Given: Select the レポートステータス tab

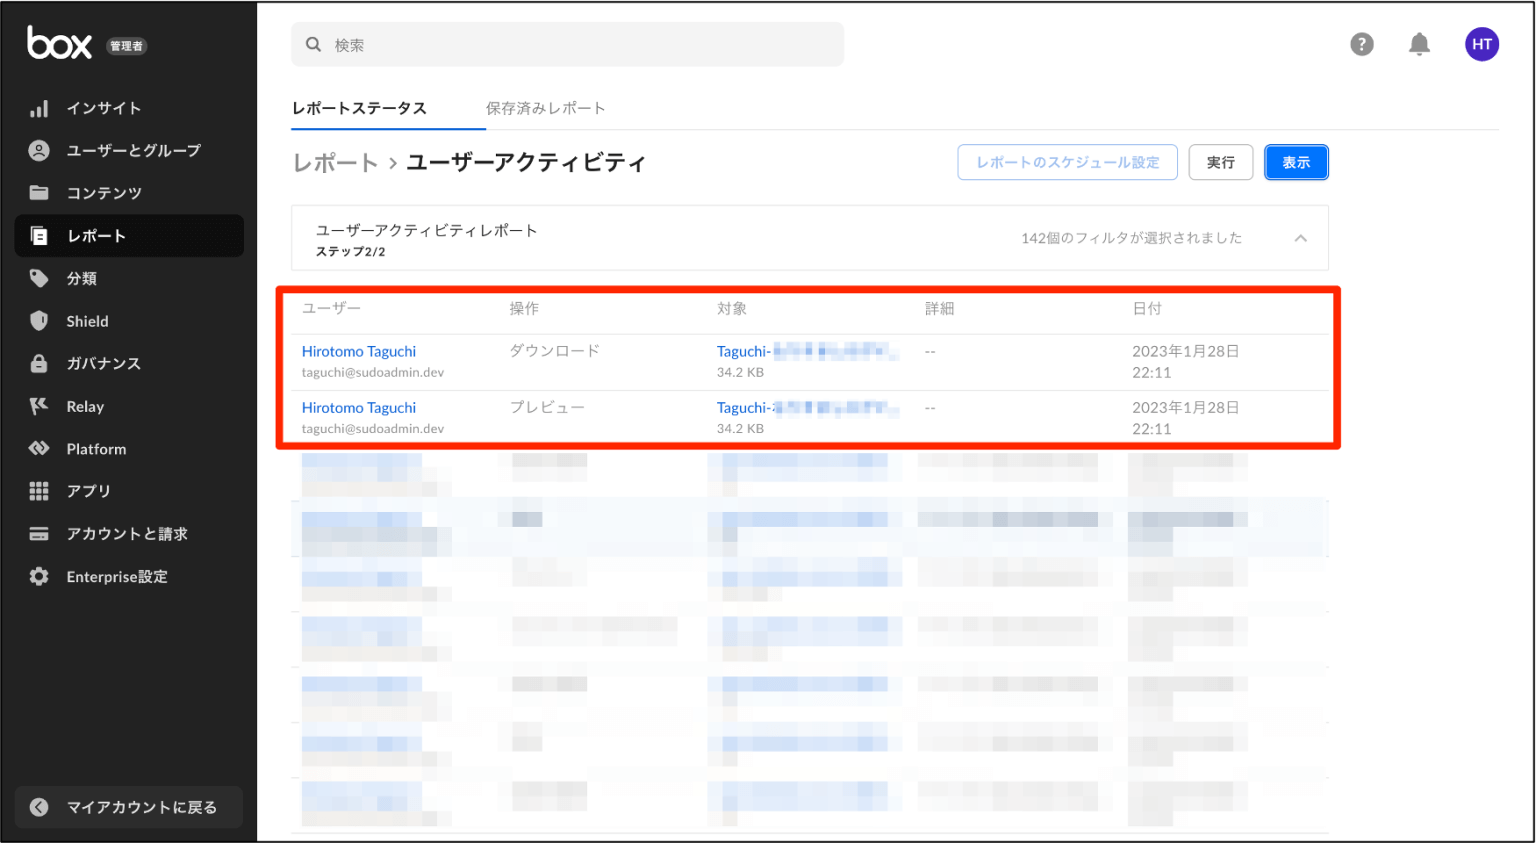Looking at the screenshot, I should tap(359, 108).
